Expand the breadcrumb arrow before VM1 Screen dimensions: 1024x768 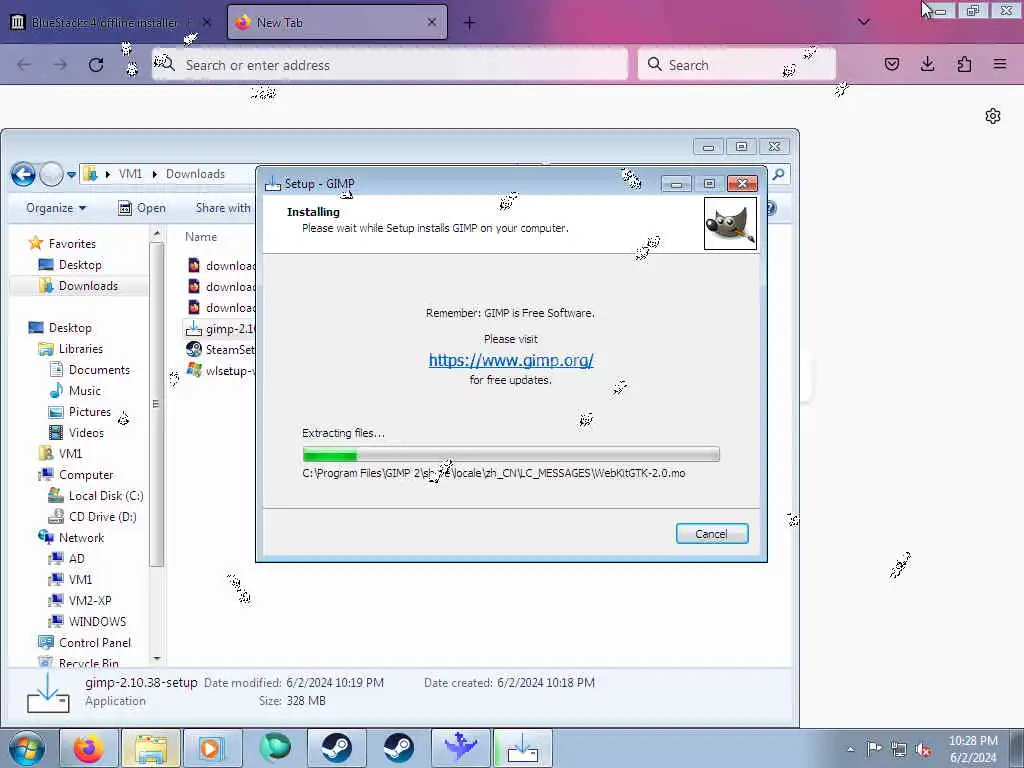pos(107,174)
